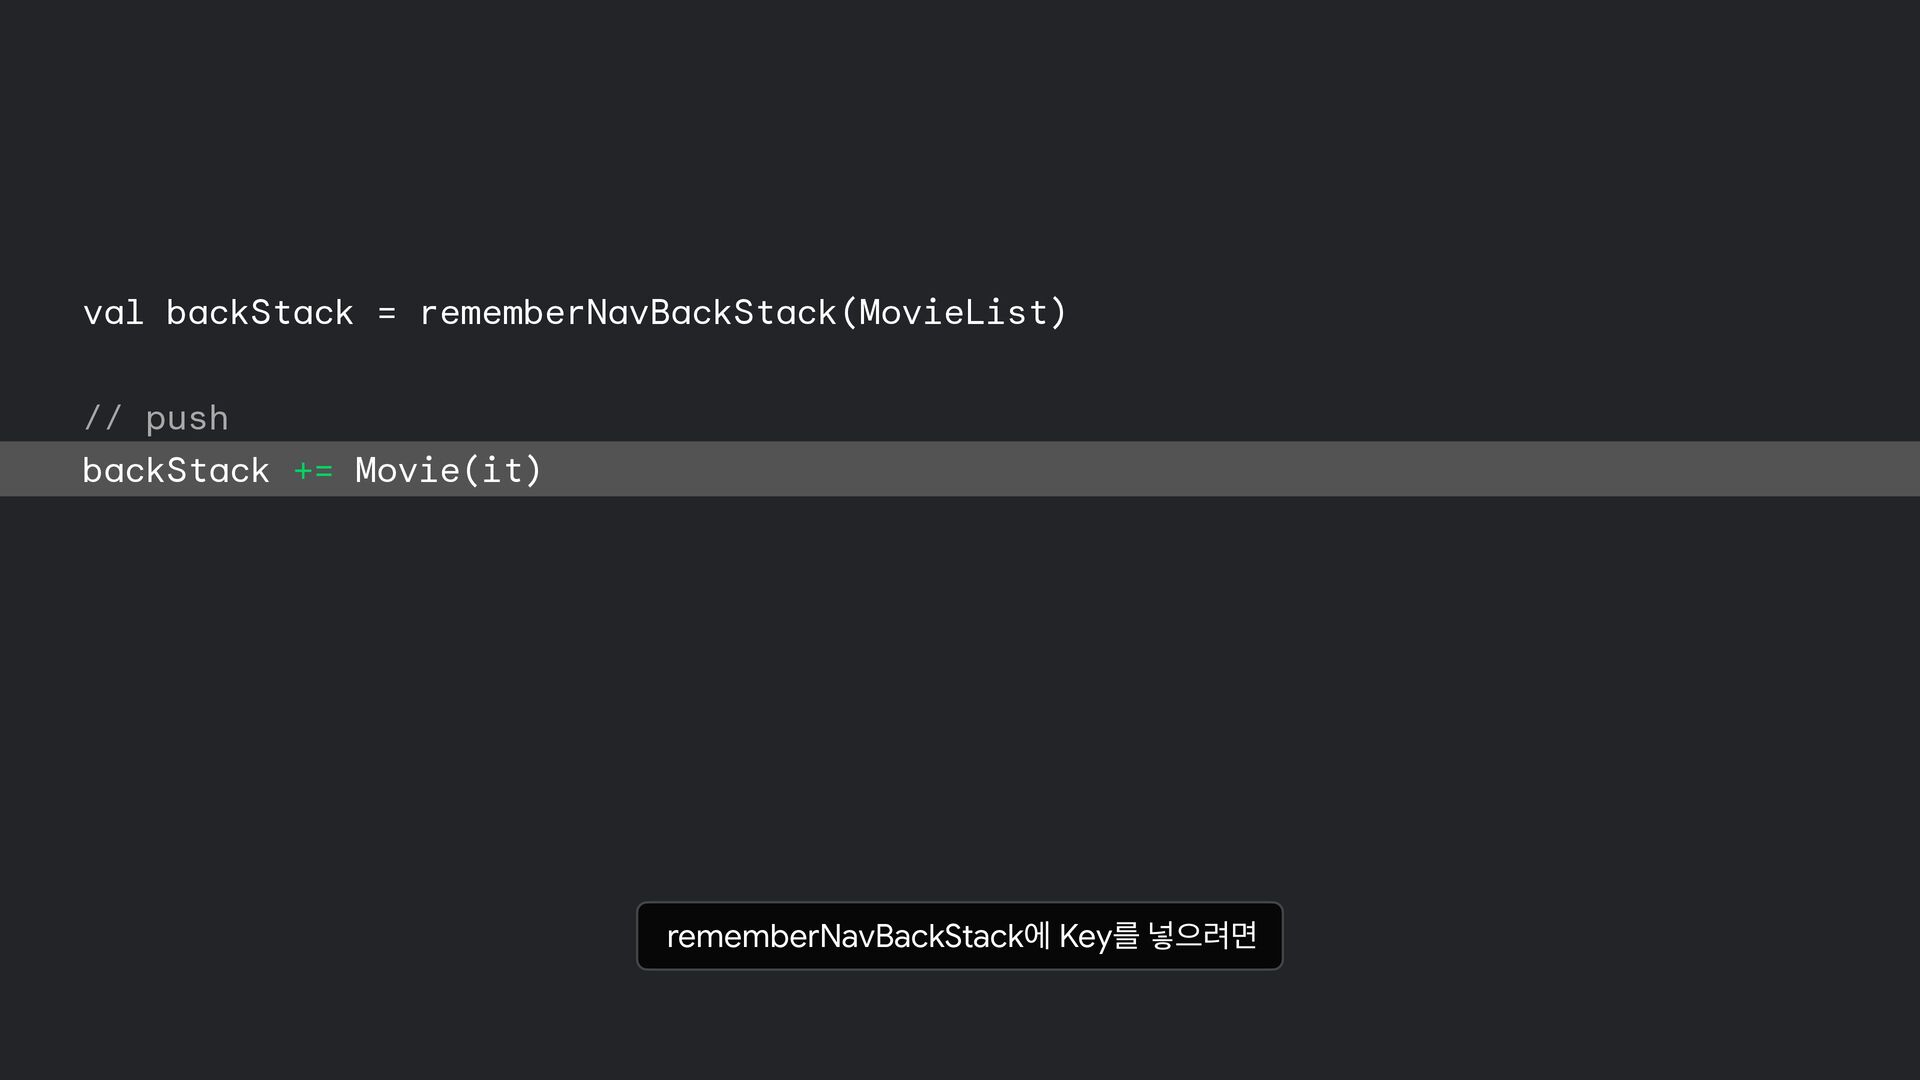Click the 'rememberNavBackStack' function call
The height and width of the screenshot is (1080, 1920).
click(627, 313)
